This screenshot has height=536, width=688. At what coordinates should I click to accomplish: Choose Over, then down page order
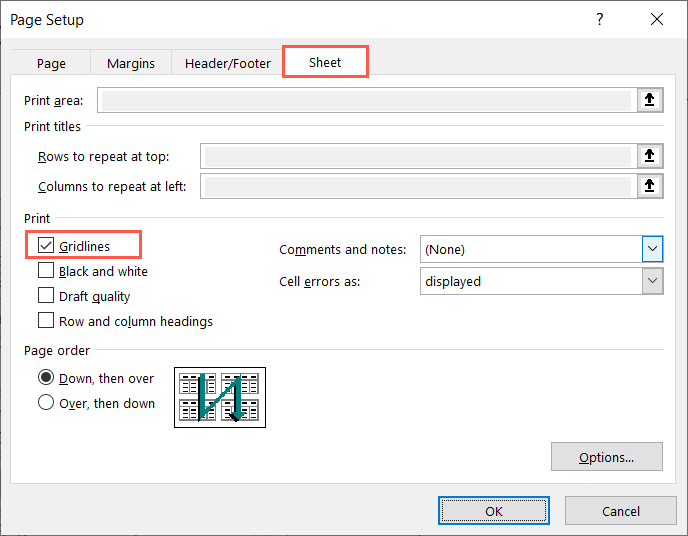pyautogui.click(x=46, y=403)
